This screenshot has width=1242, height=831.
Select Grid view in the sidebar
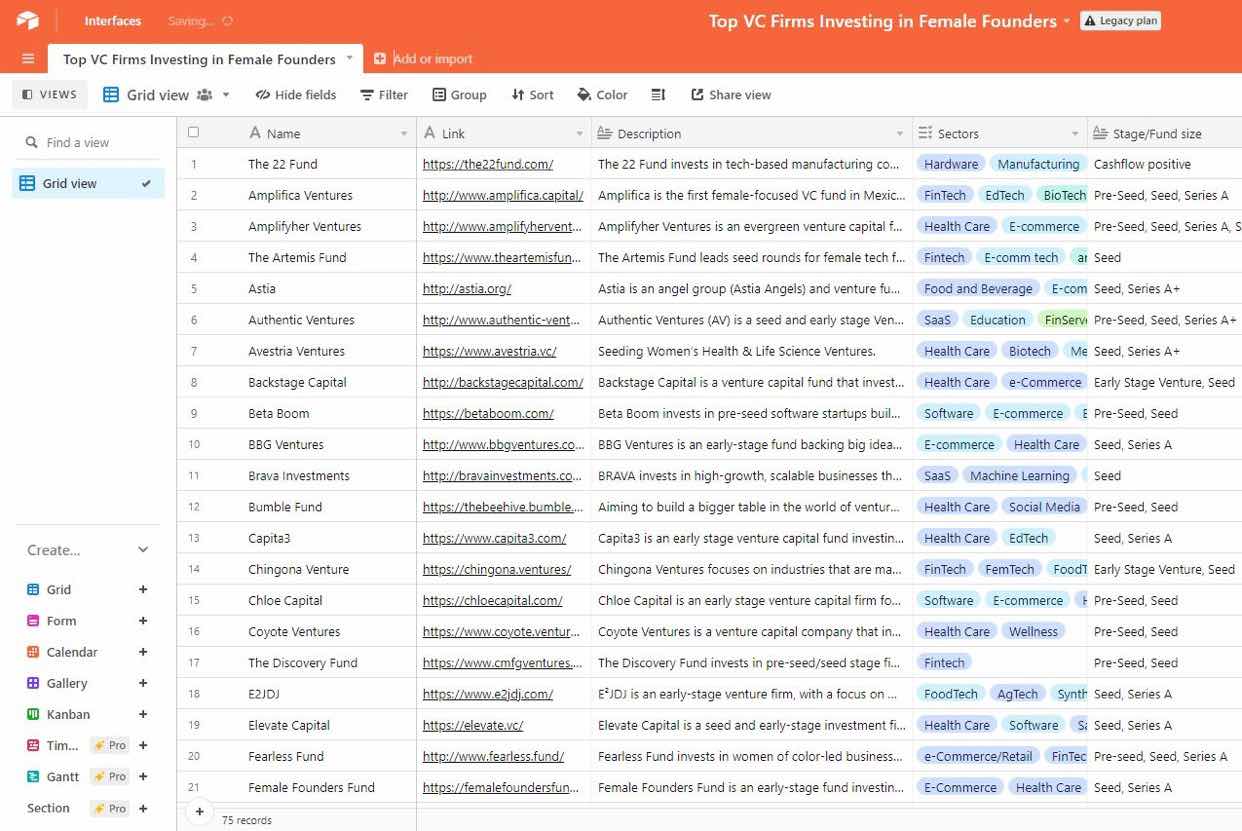(x=88, y=184)
